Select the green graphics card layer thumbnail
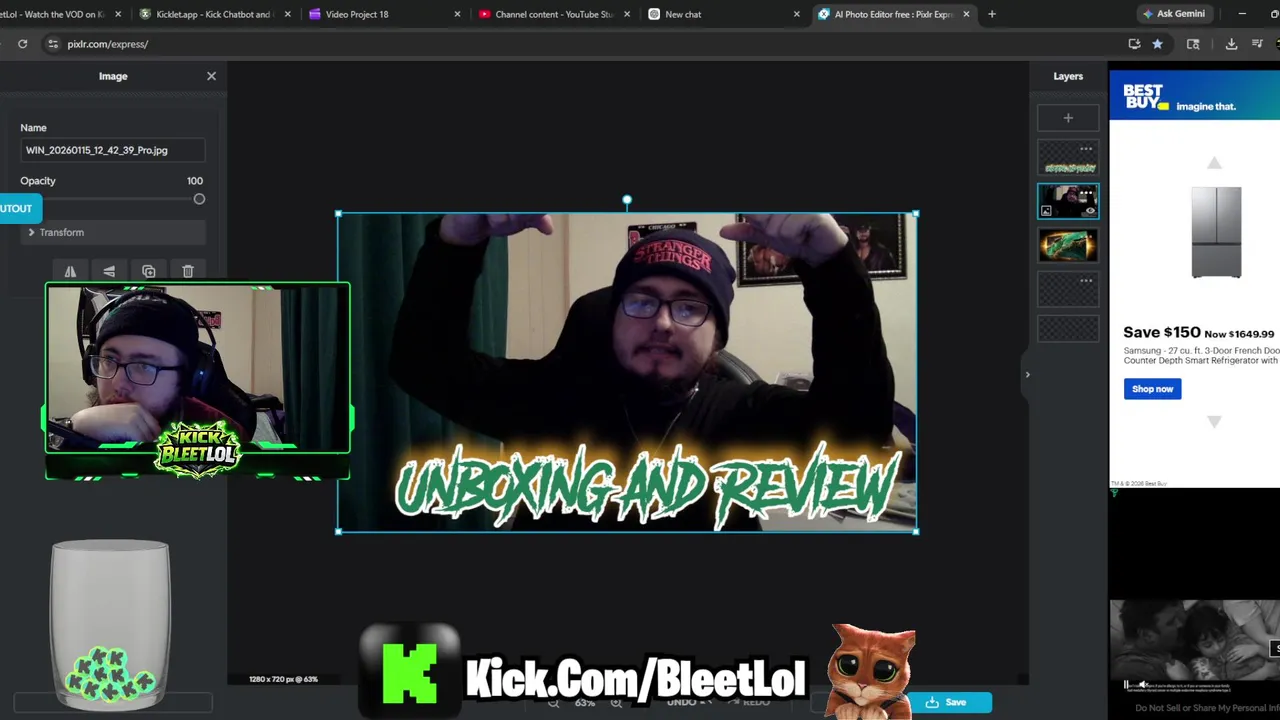This screenshot has width=1280, height=720. click(1068, 245)
